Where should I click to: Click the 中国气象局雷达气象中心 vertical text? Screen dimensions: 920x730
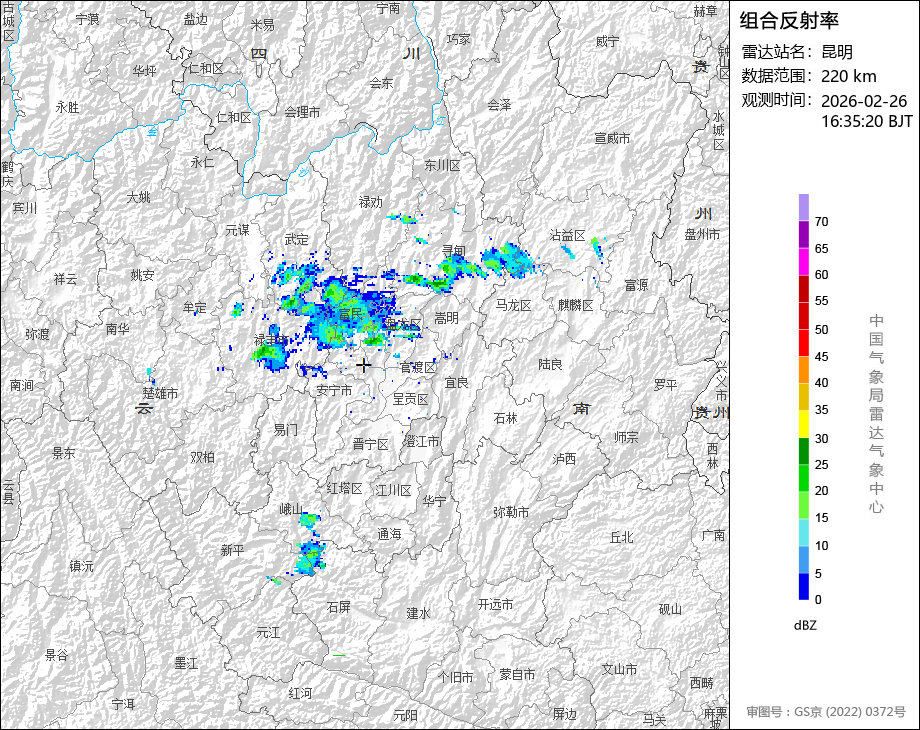pos(876,414)
